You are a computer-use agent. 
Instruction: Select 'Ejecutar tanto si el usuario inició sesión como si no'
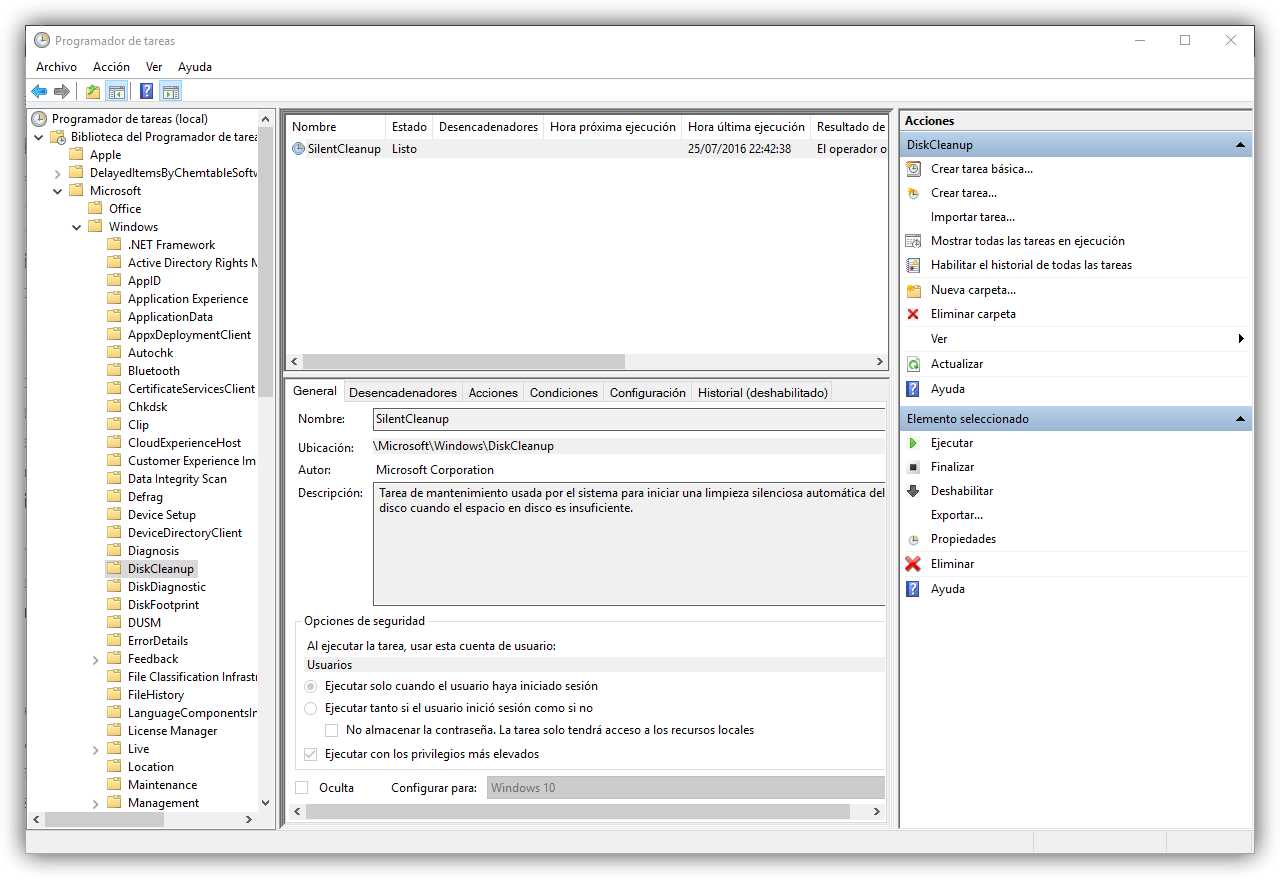coord(311,708)
